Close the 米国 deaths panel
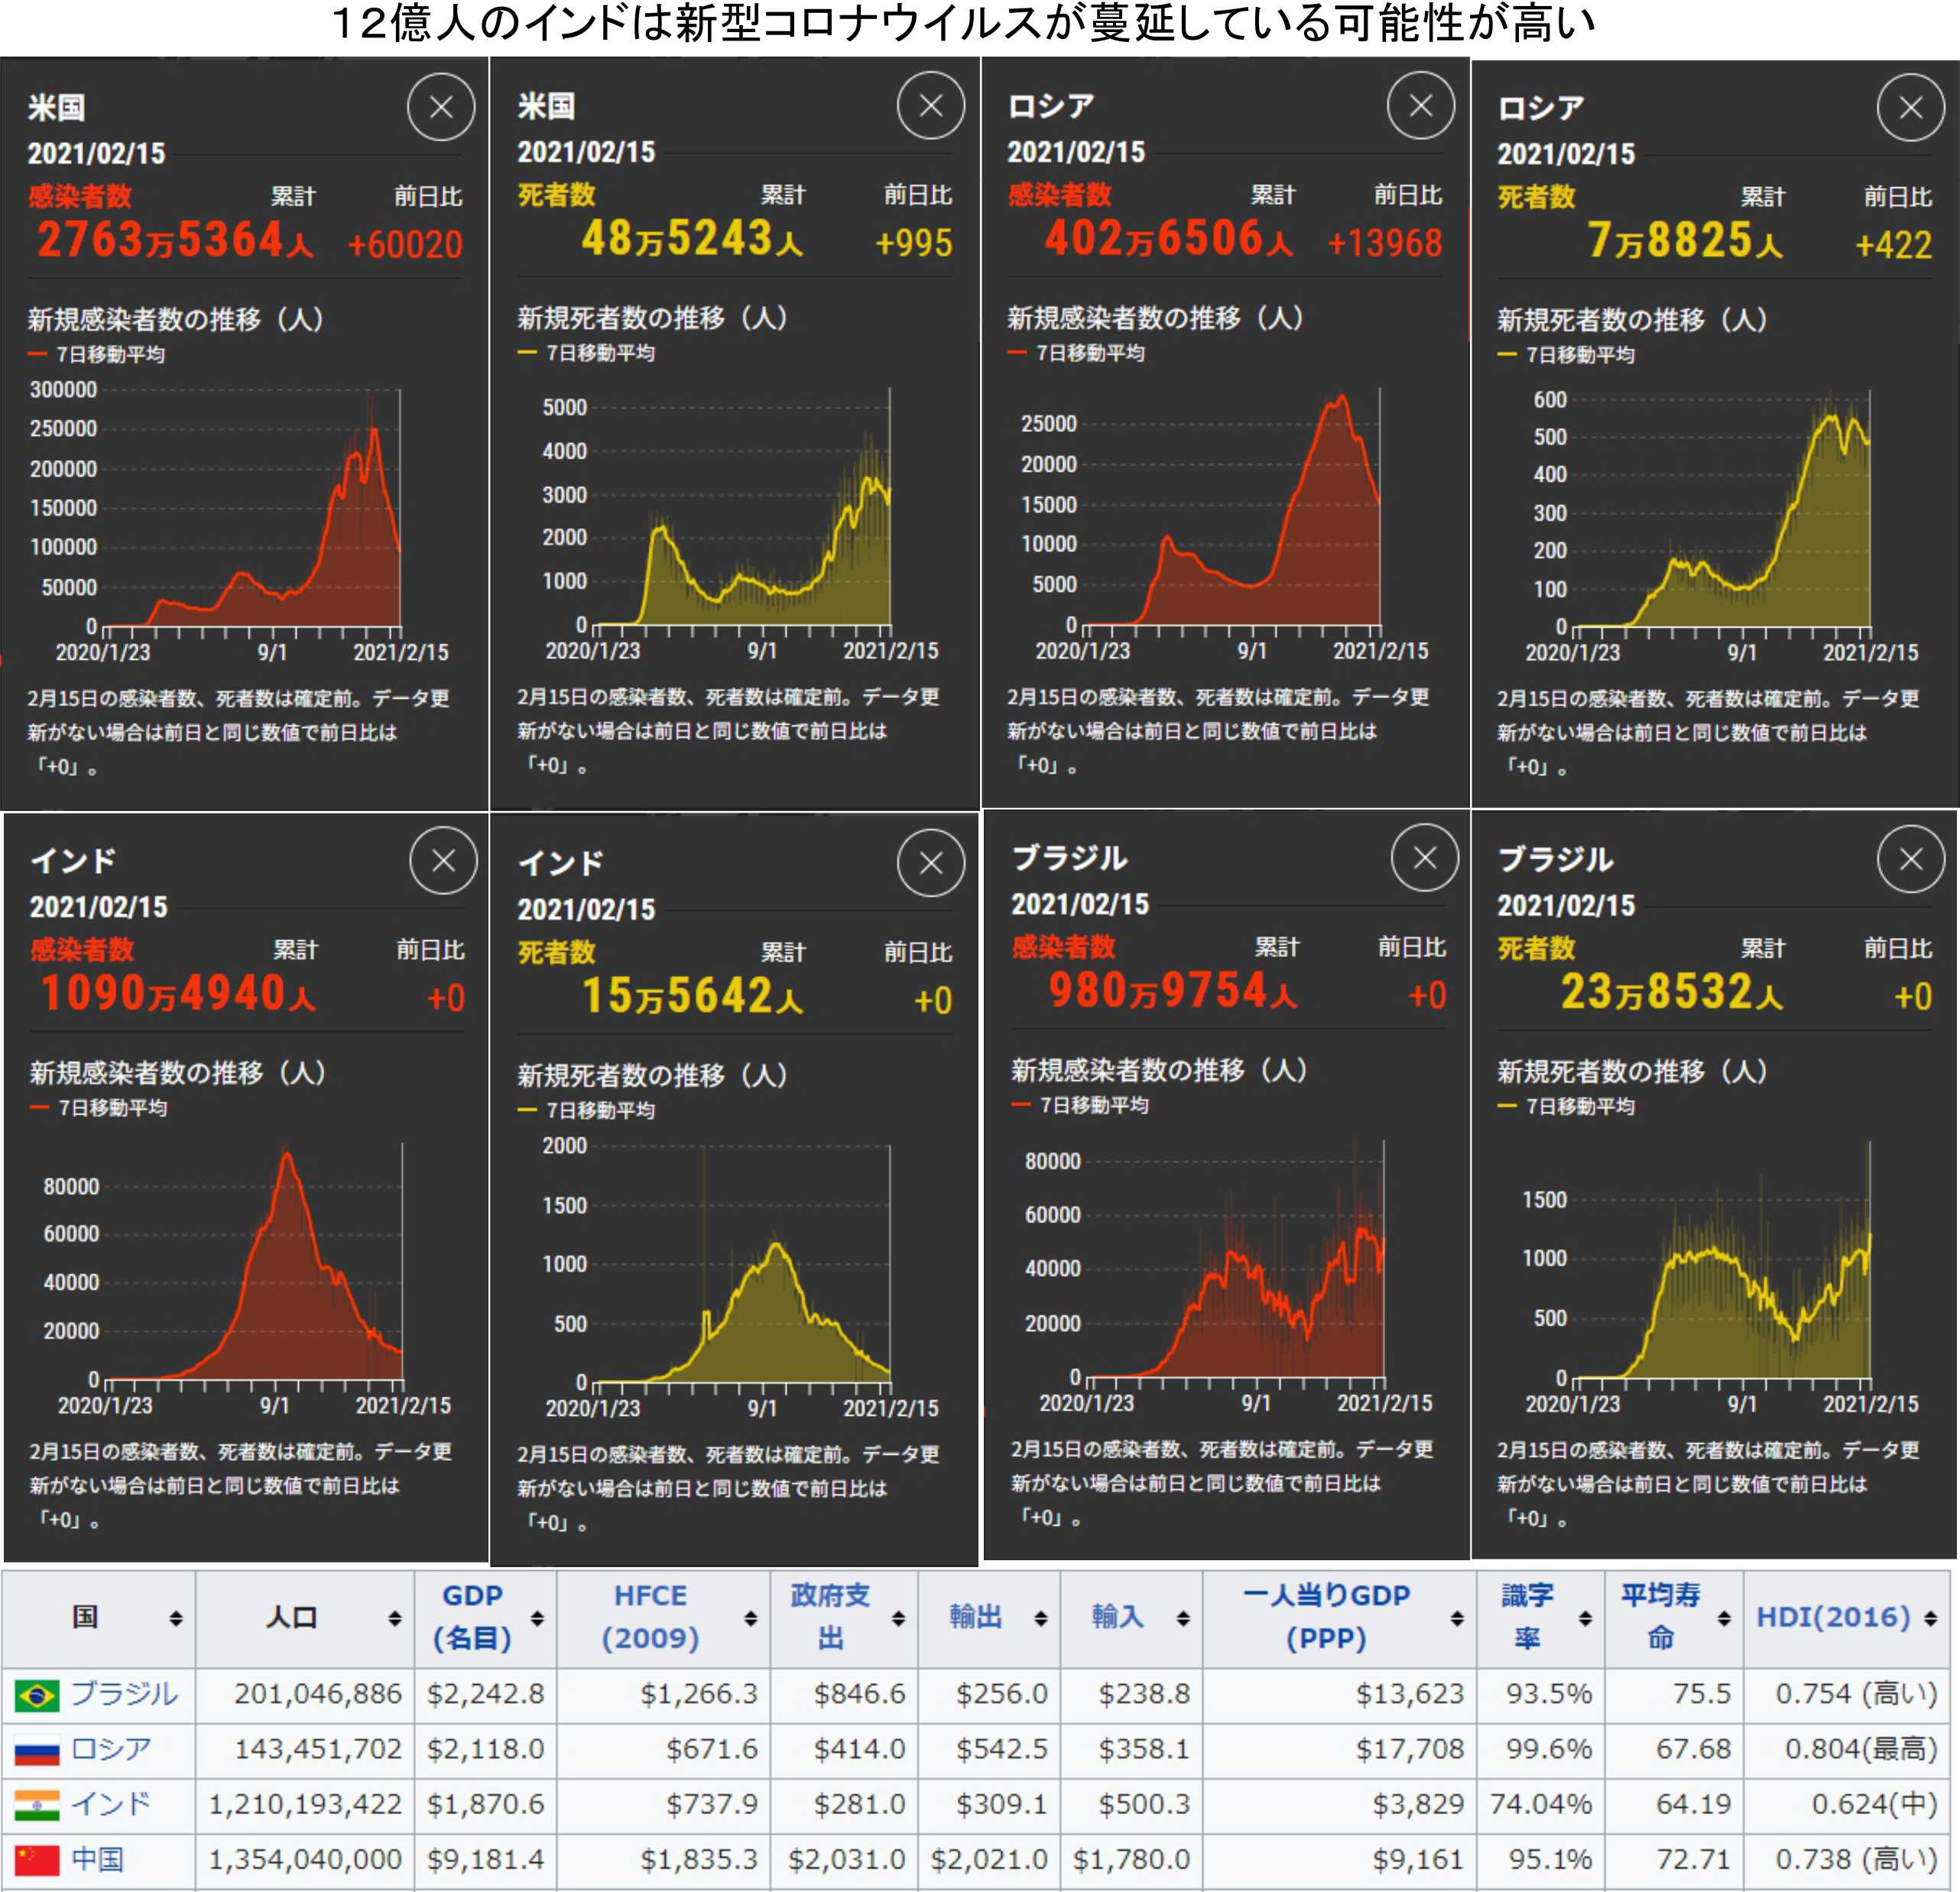Screen dimensions: 1960x1892 [930, 106]
